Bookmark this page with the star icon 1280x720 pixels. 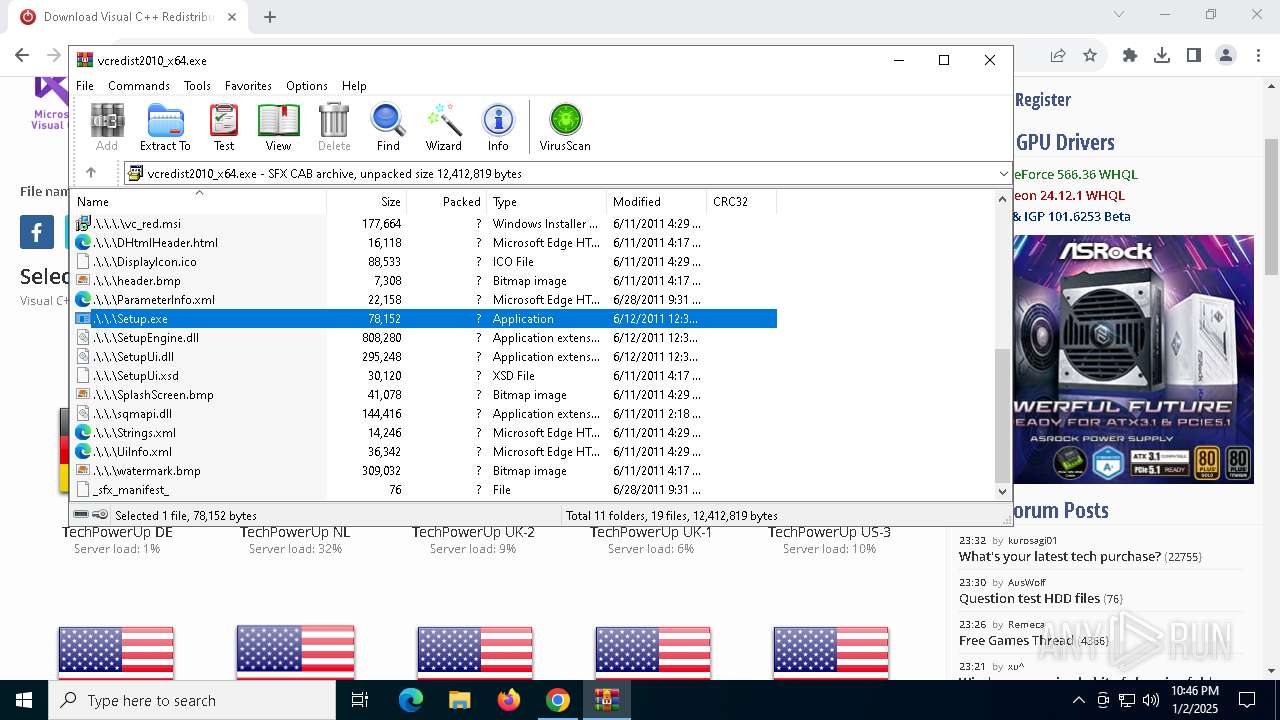click(1090, 56)
